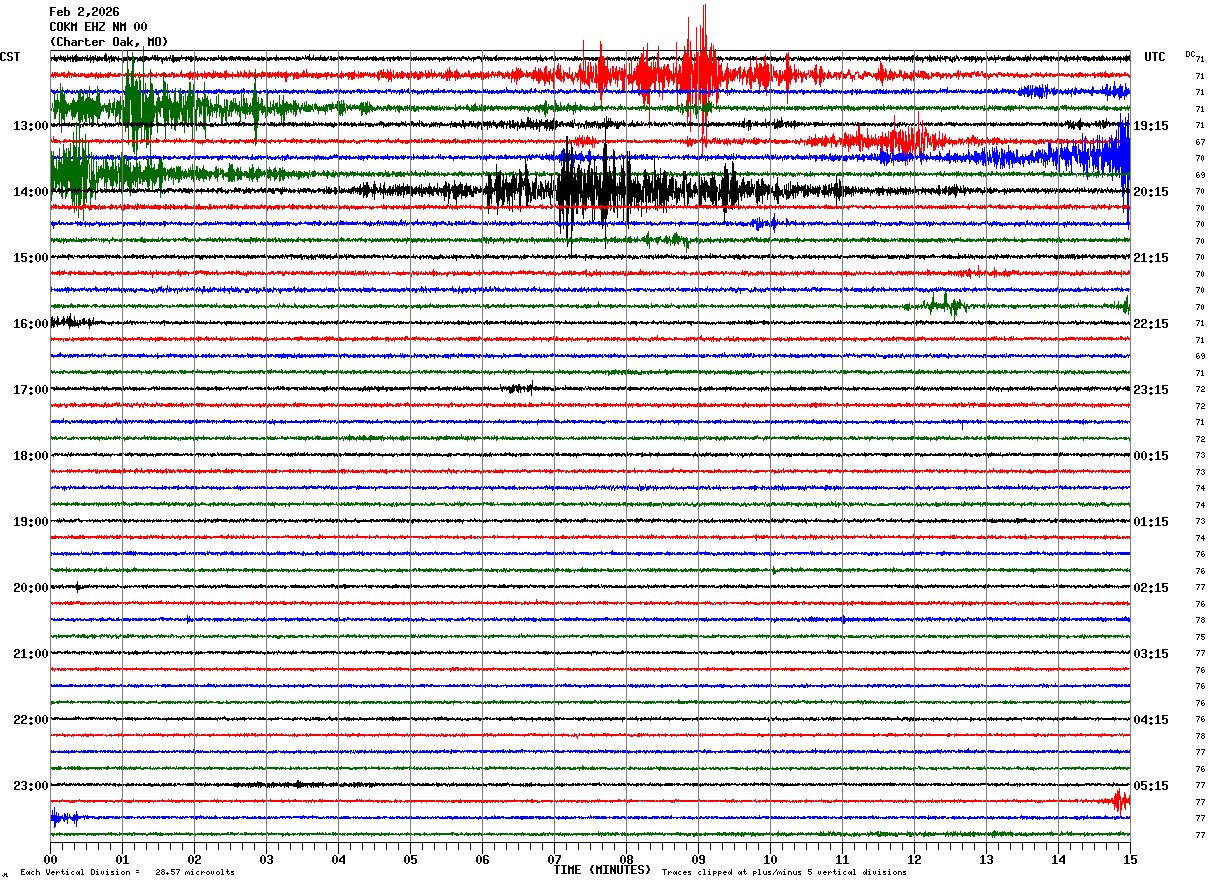The width and height of the screenshot is (1210, 886).
Task: Click the small red burst on 05:15 row
Action: pyautogui.click(x=1120, y=801)
